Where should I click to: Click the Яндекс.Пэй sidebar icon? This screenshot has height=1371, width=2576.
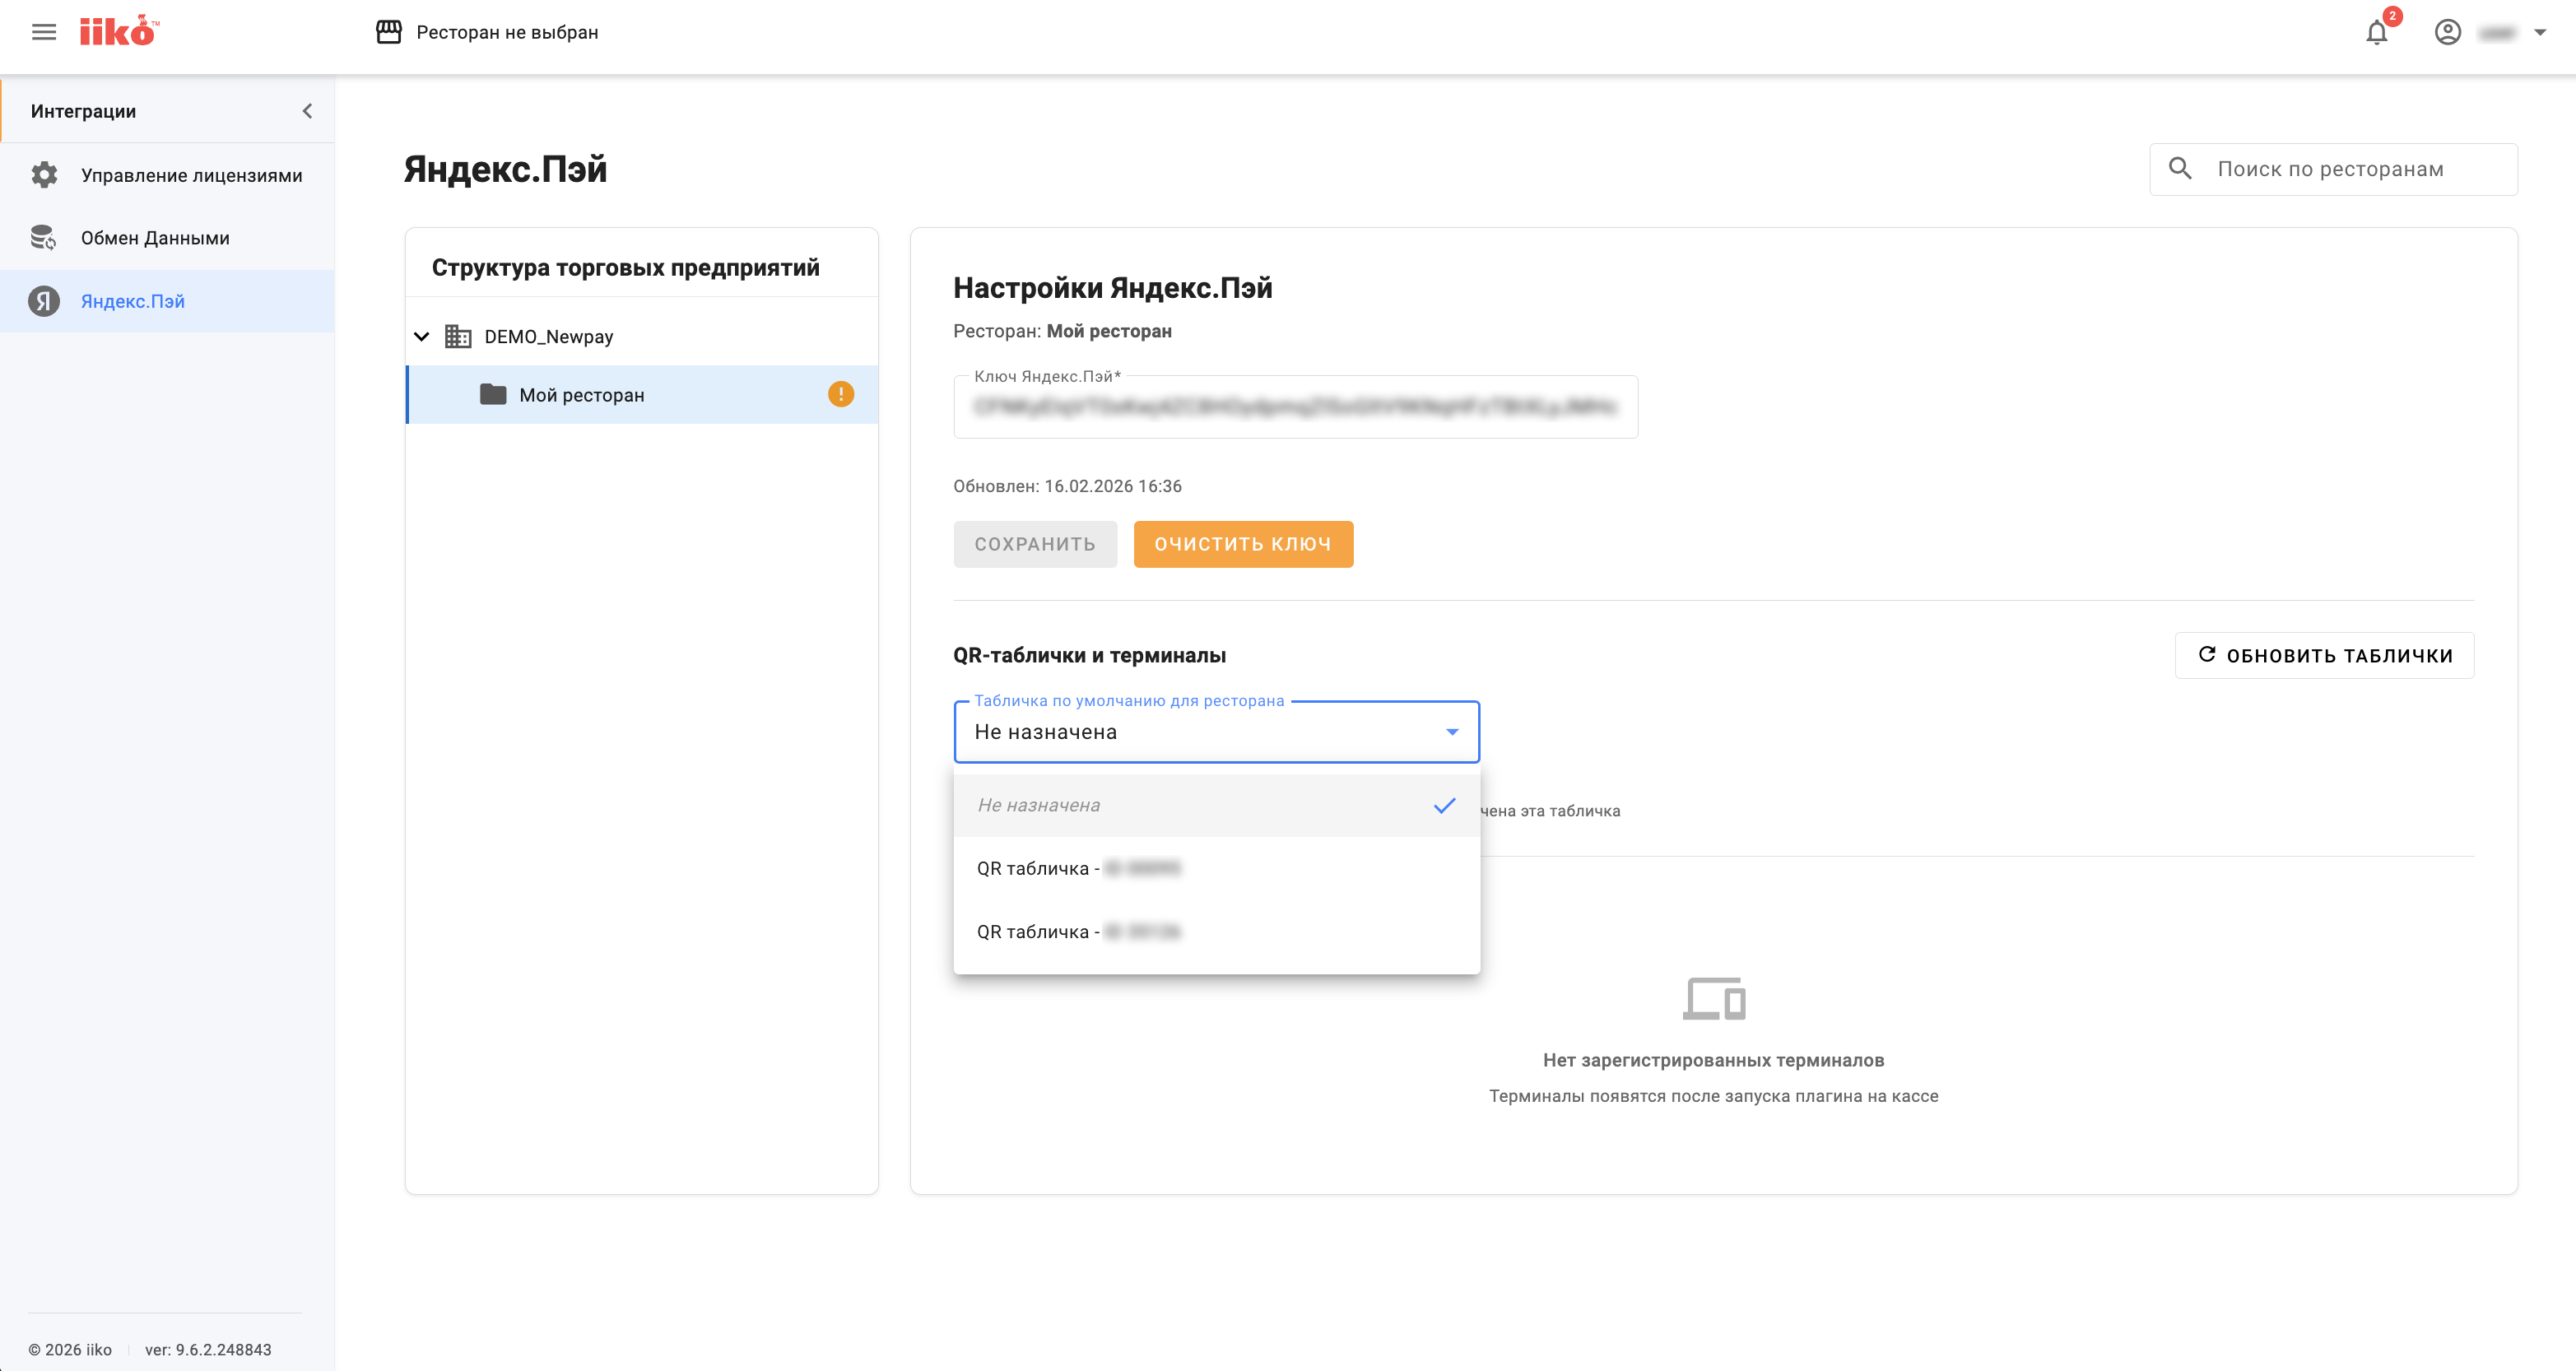pos(44,301)
